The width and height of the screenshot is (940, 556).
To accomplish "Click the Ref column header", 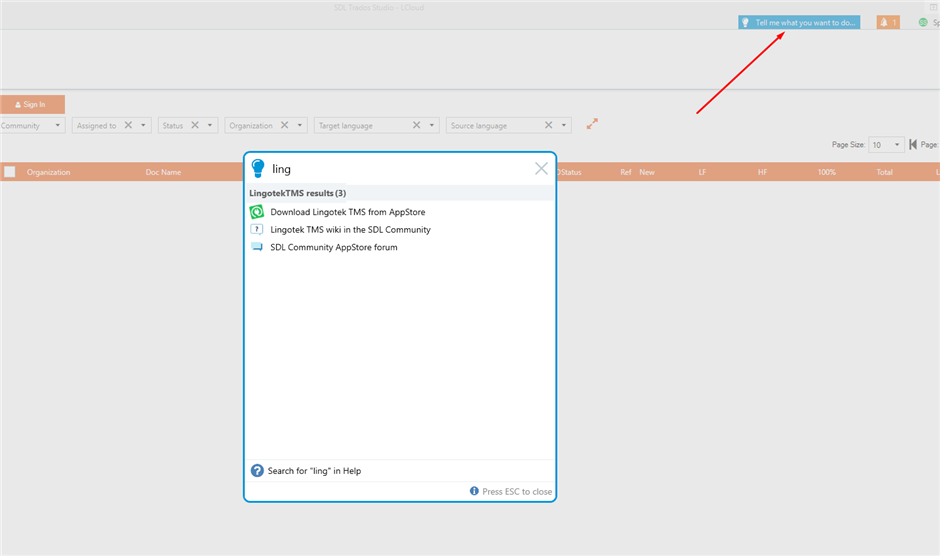I will pyautogui.click(x=626, y=172).
